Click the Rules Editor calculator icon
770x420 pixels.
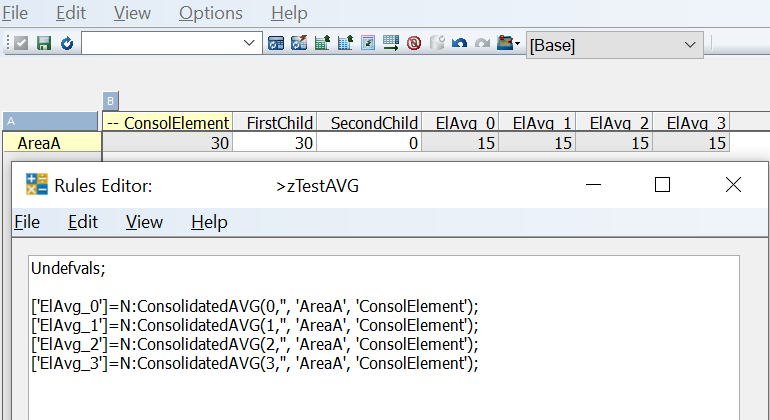point(37,185)
